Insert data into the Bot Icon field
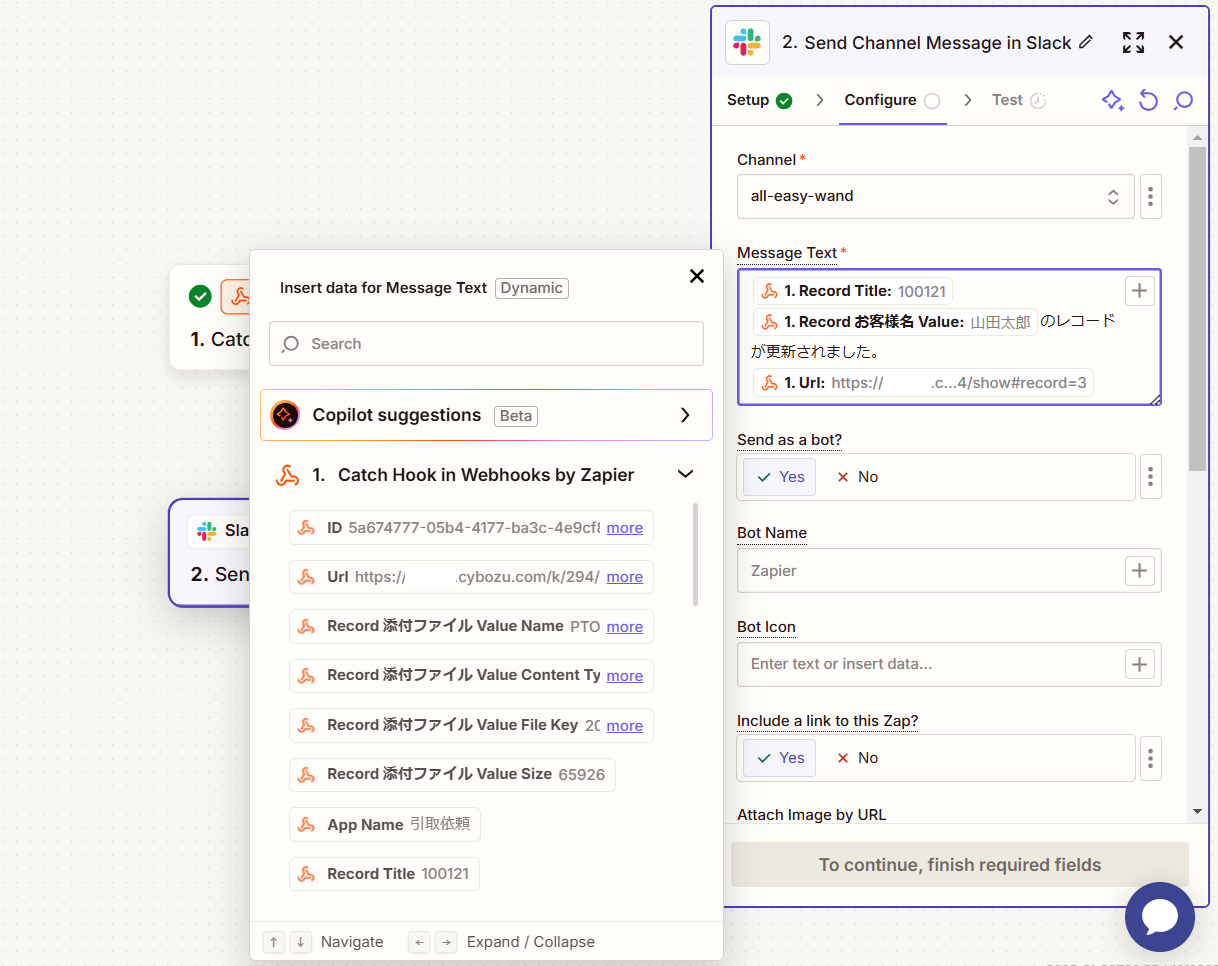 click(x=1140, y=664)
